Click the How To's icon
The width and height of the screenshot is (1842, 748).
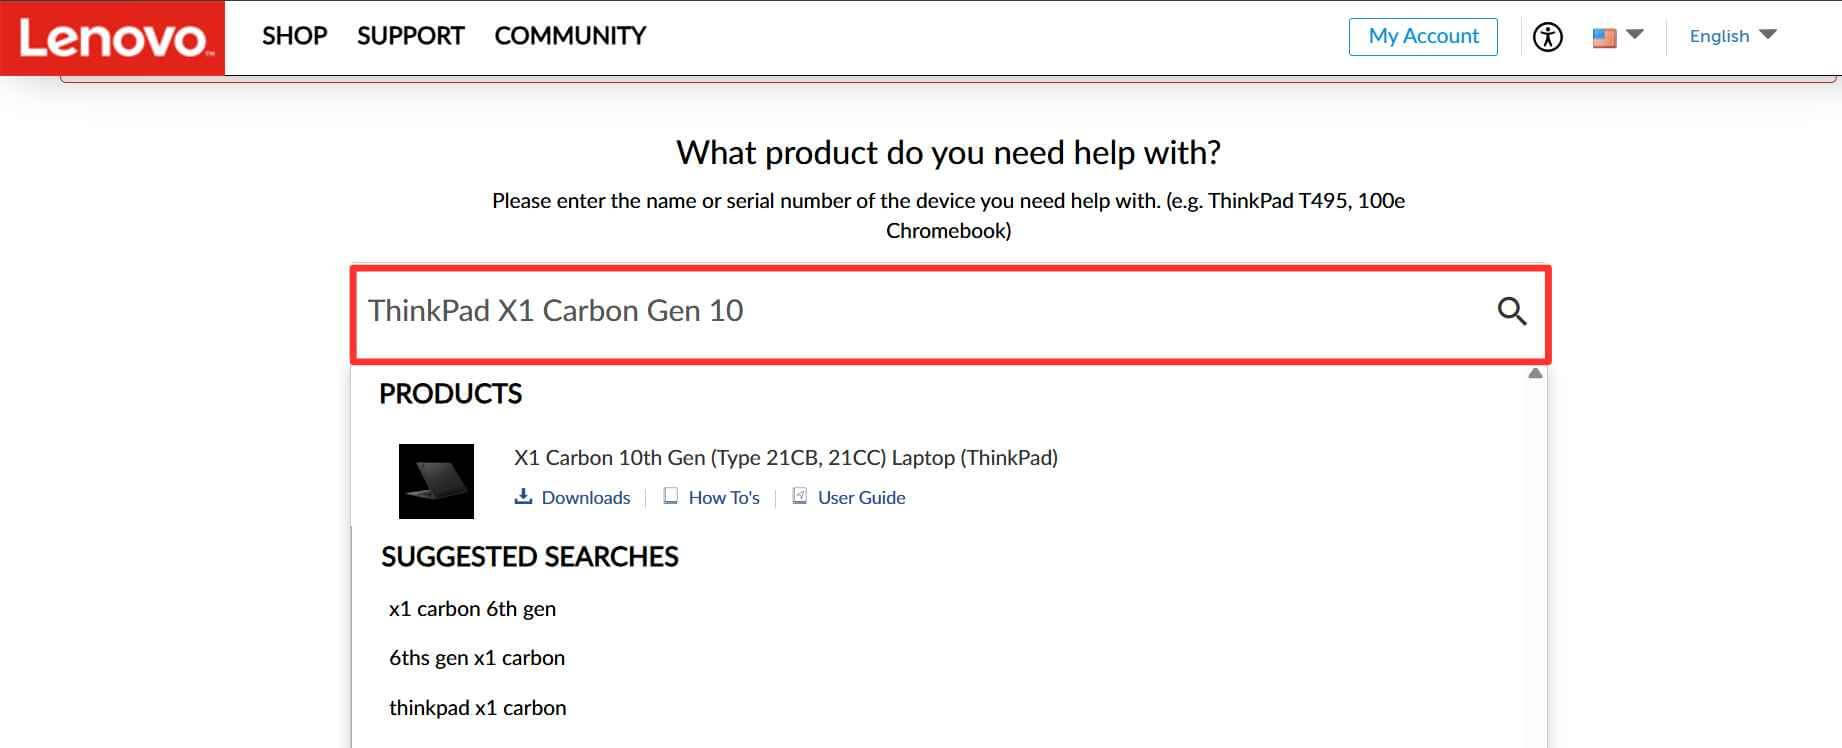(x=670, y=495)
